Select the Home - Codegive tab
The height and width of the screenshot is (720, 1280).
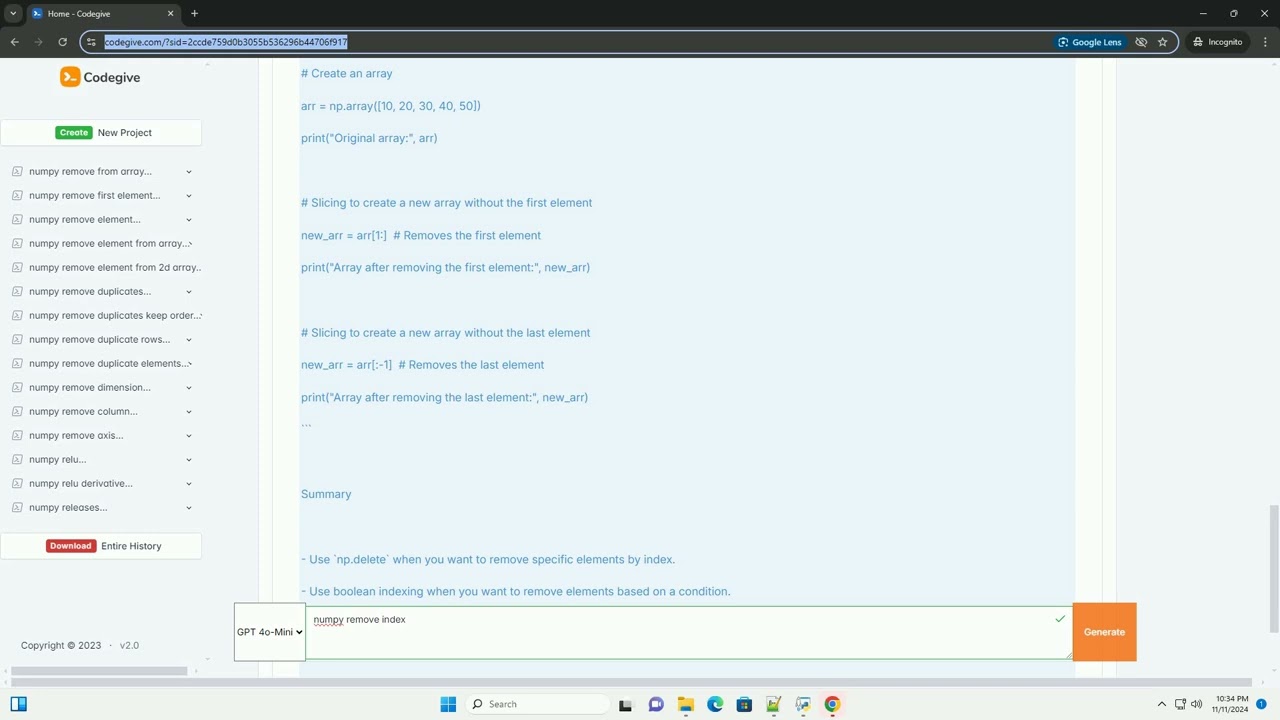pos(102,14)
